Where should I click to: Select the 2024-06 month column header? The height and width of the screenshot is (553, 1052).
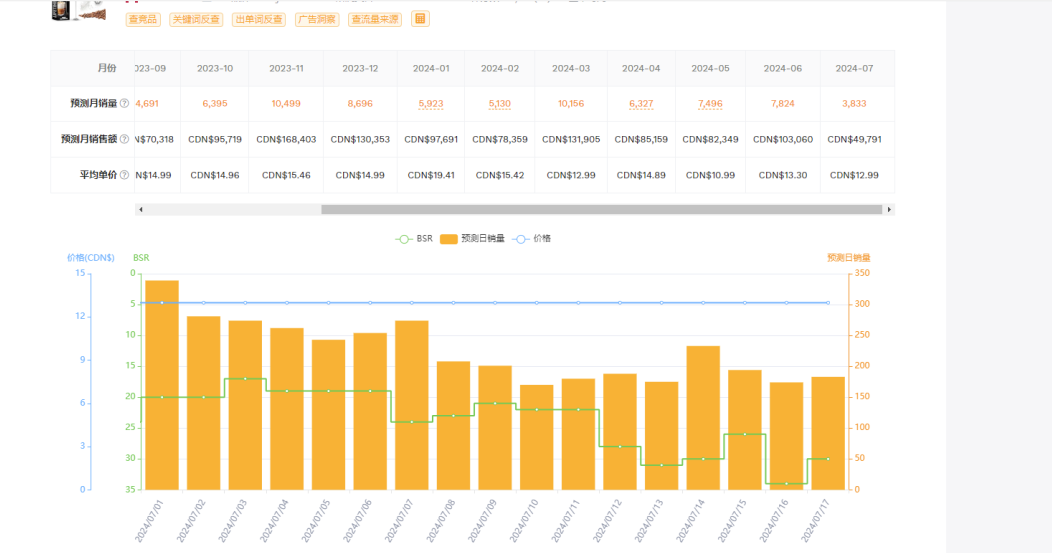[x=782, y=68]
